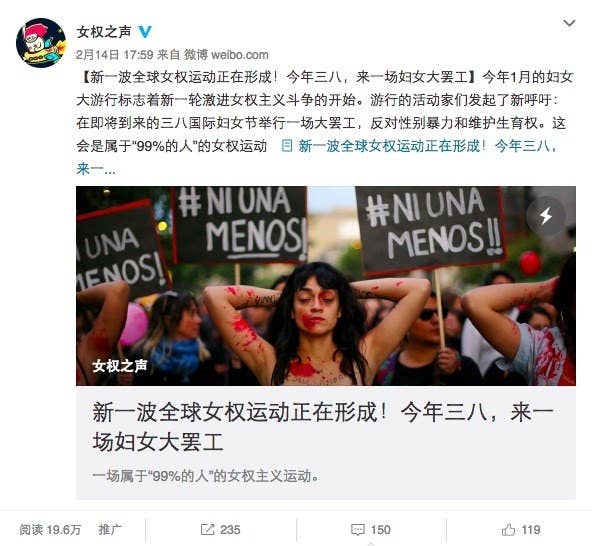Open the post timestamp 2月14日 17:59
592x546 pixels.
pos(114,55)
